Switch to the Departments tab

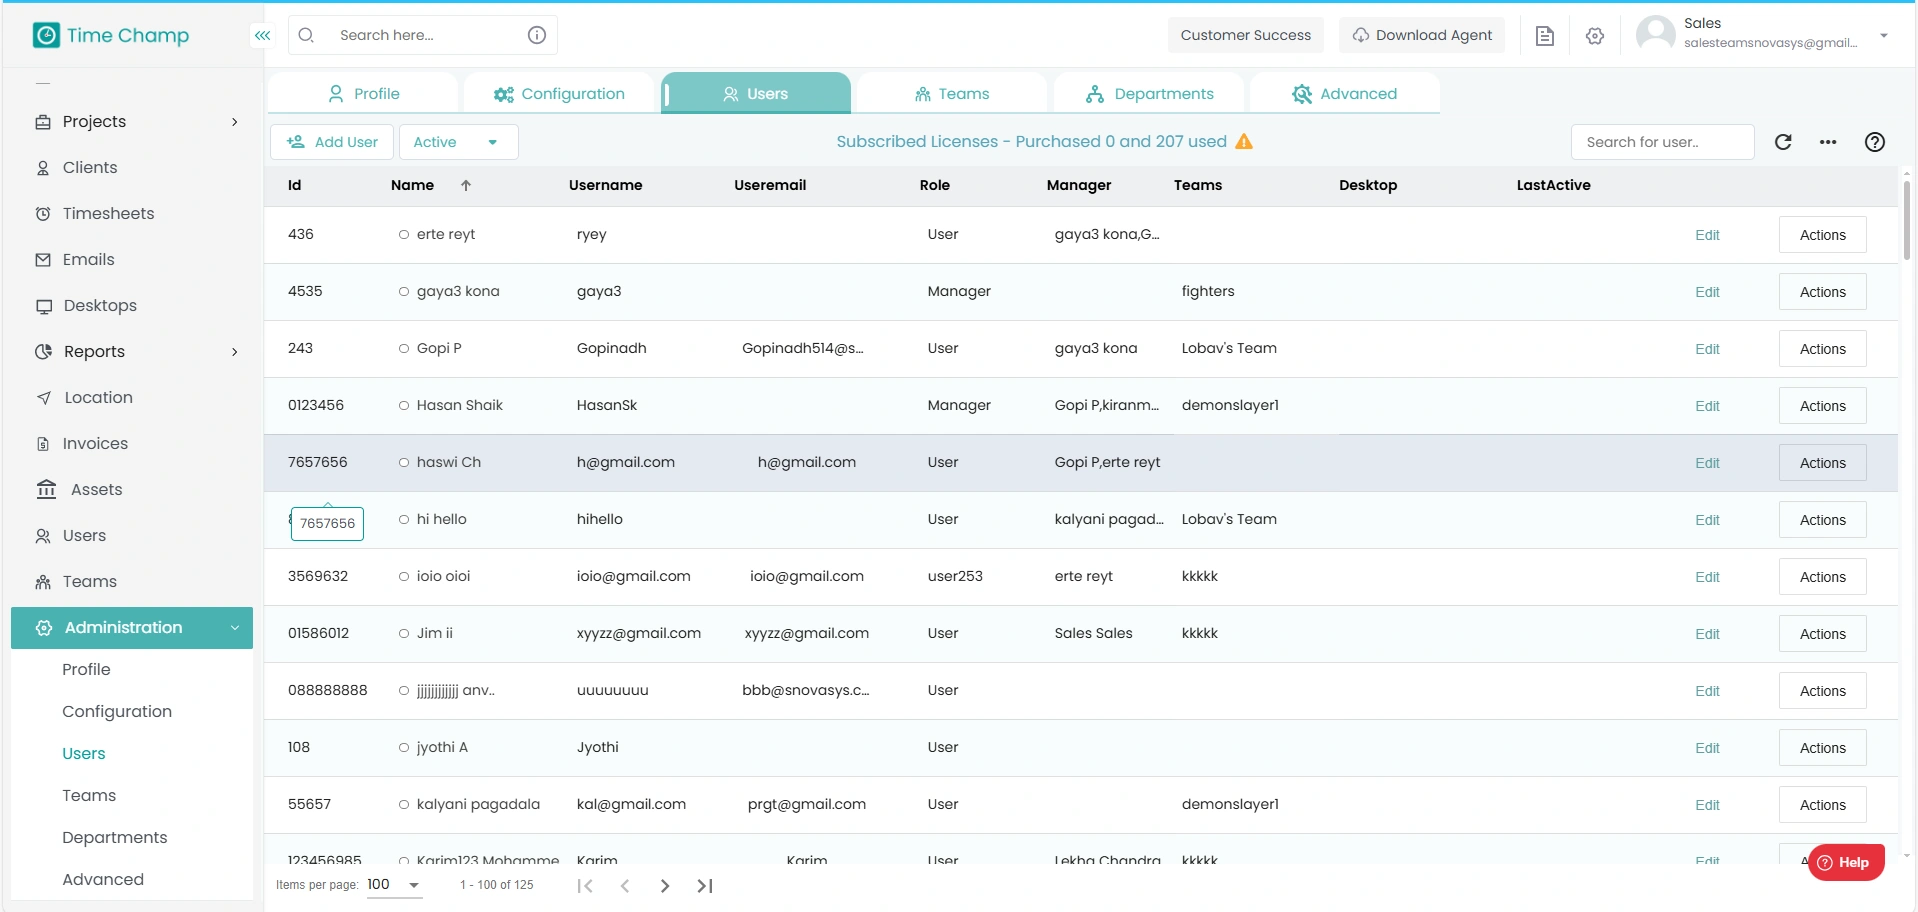[x=1150, y=94]
